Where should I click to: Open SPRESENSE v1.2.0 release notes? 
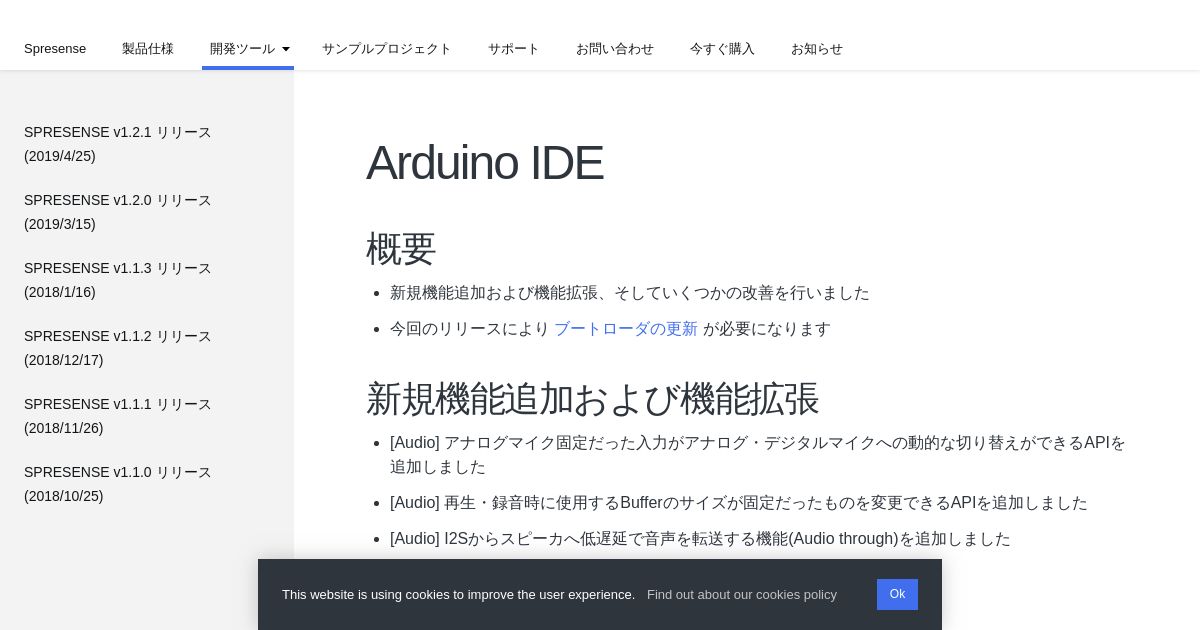click(118, 212)
